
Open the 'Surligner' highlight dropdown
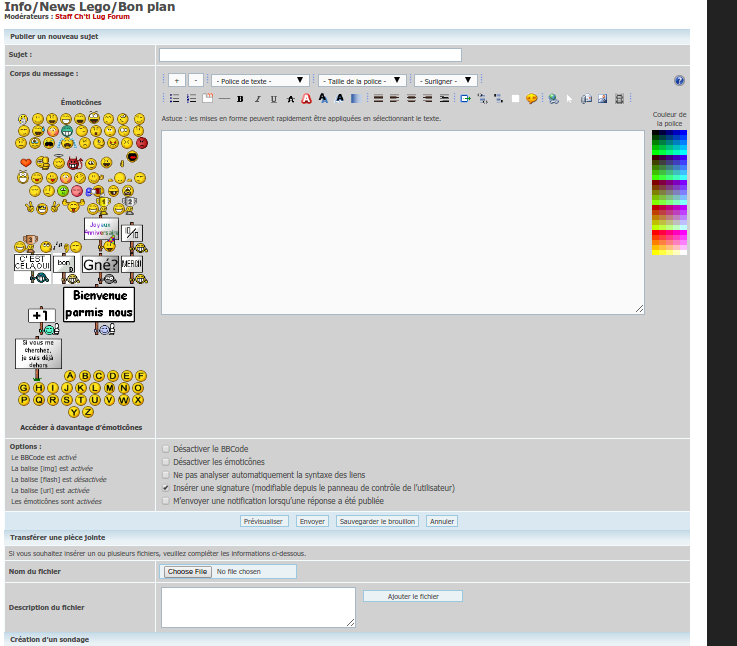click(444, 80)
